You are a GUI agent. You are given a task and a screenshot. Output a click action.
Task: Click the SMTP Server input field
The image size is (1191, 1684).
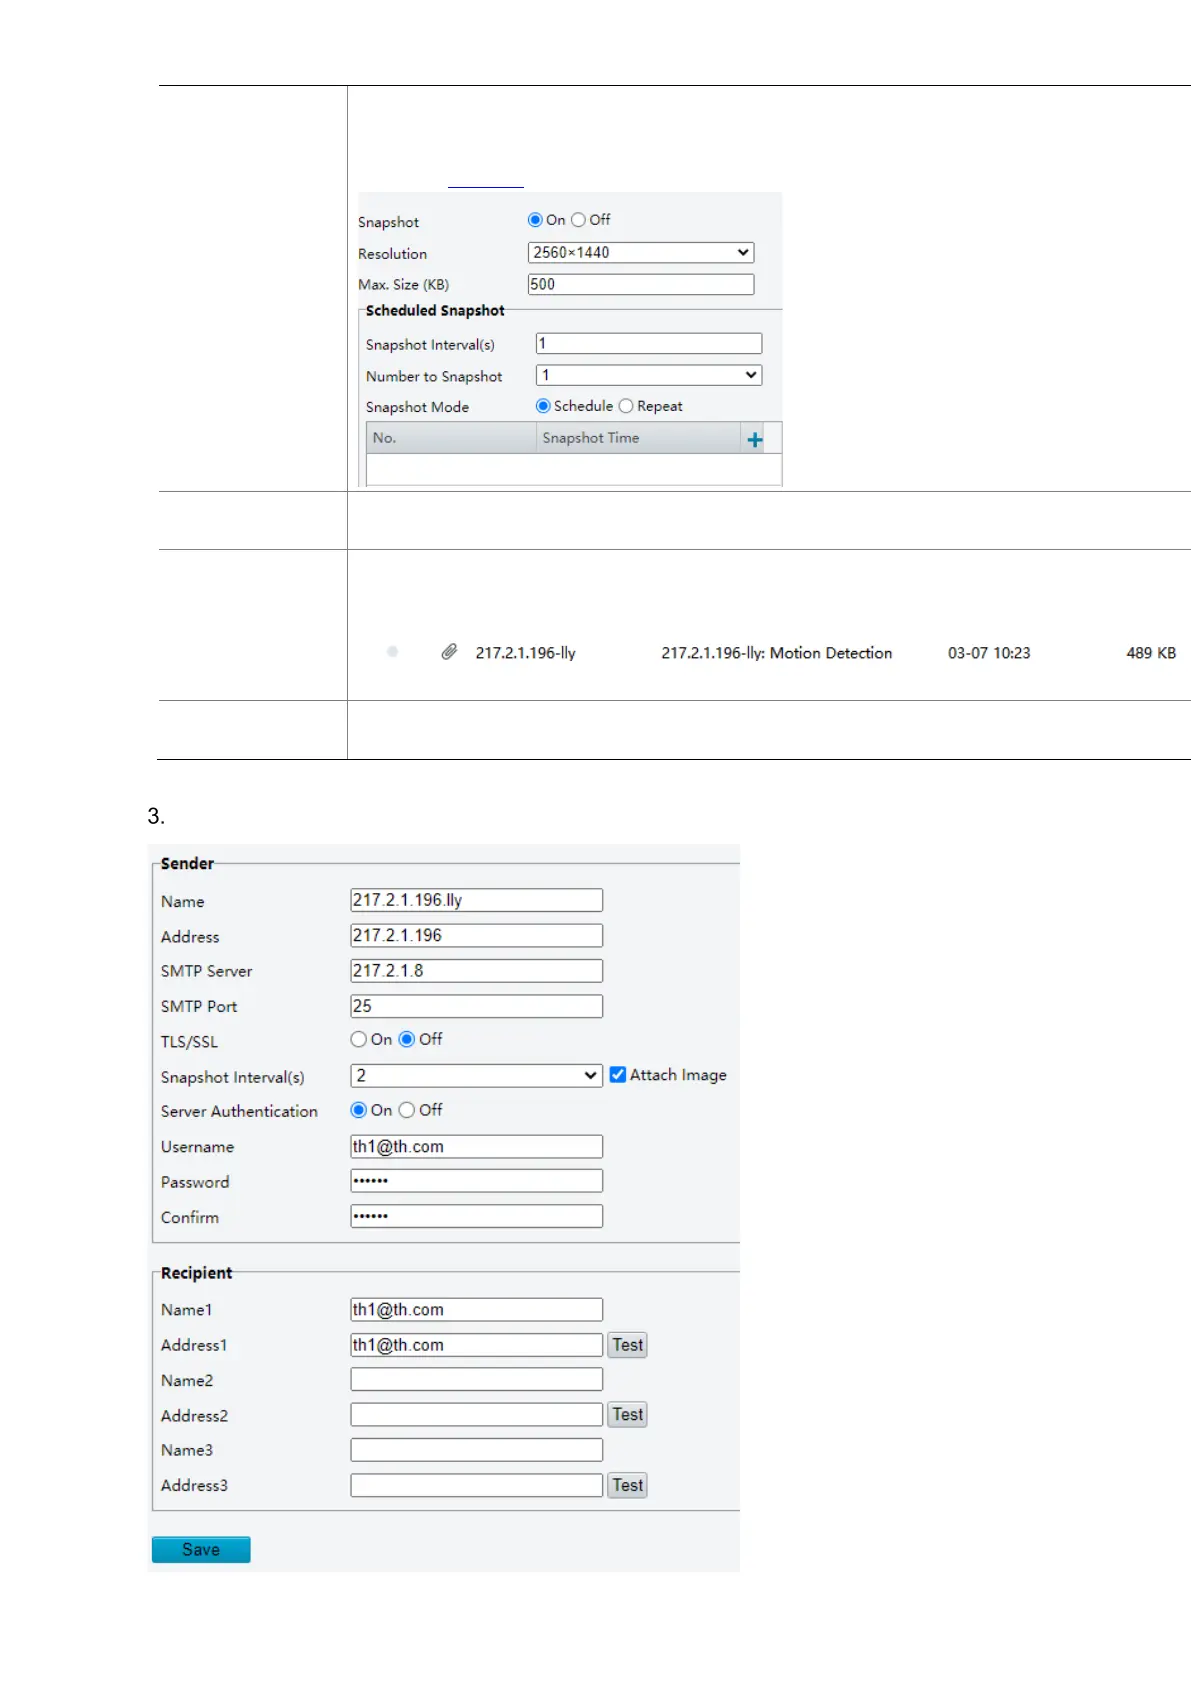(476, 971)
